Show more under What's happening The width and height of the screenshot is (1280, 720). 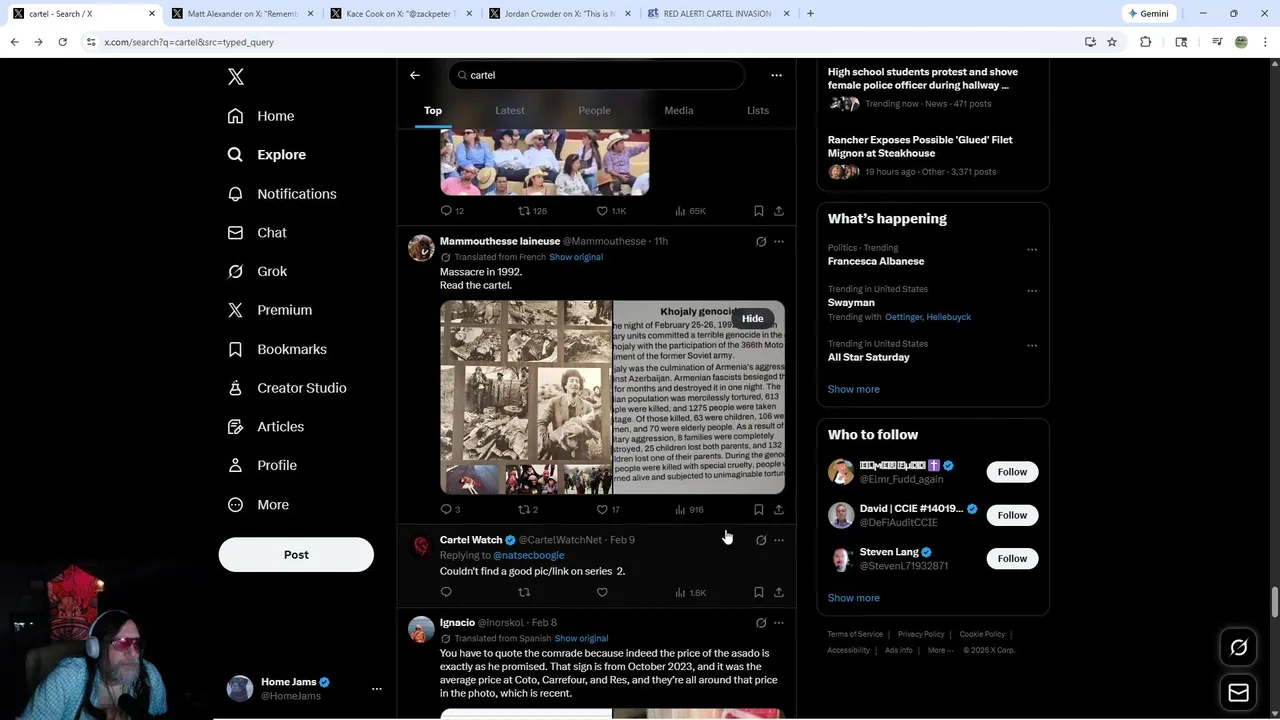point(853,389)
